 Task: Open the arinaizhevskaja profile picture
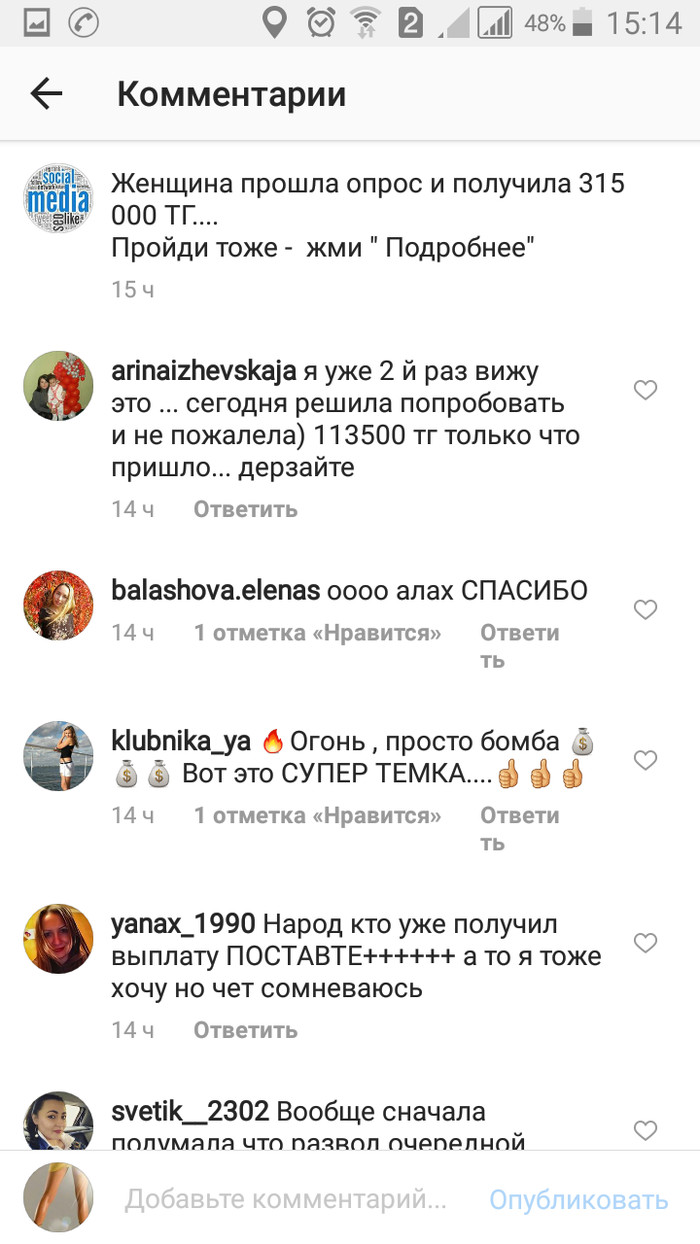point(58,386)
